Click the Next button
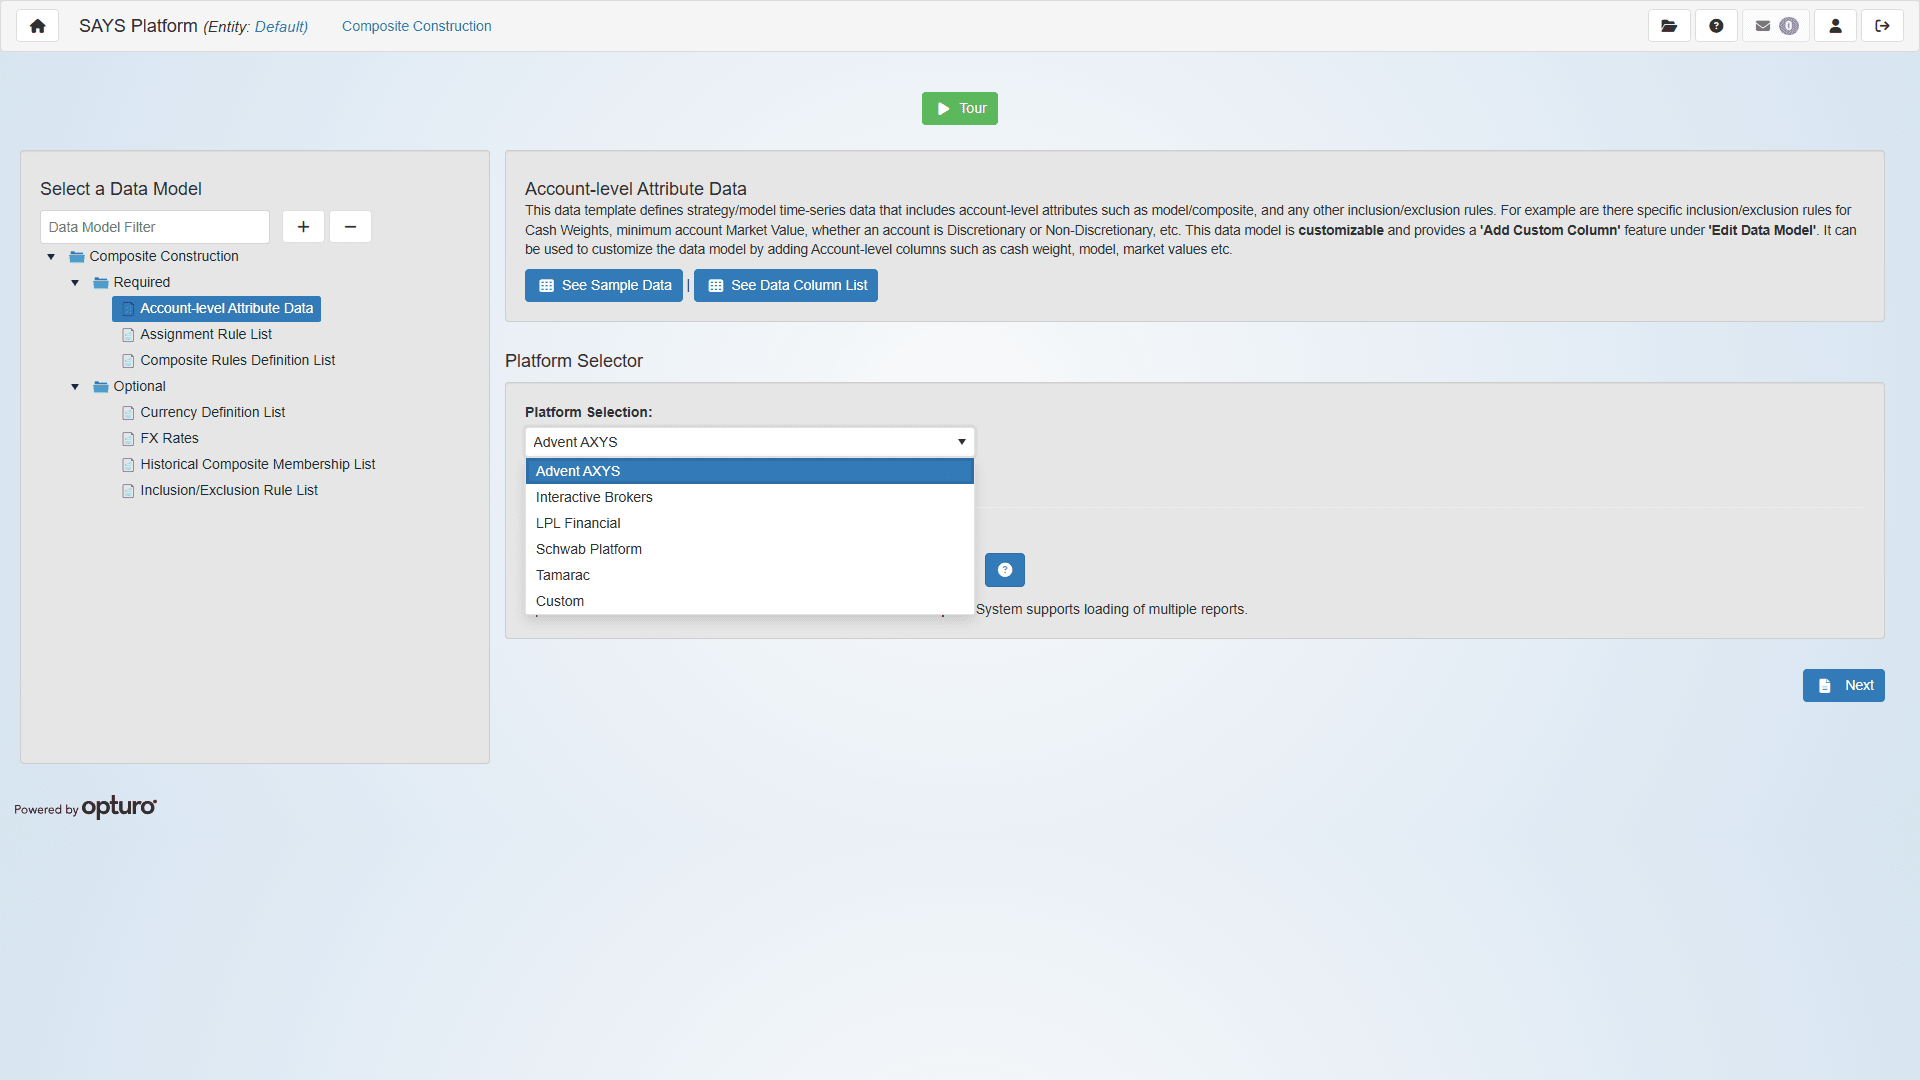1920x1080 pixels. [1844, 685]
